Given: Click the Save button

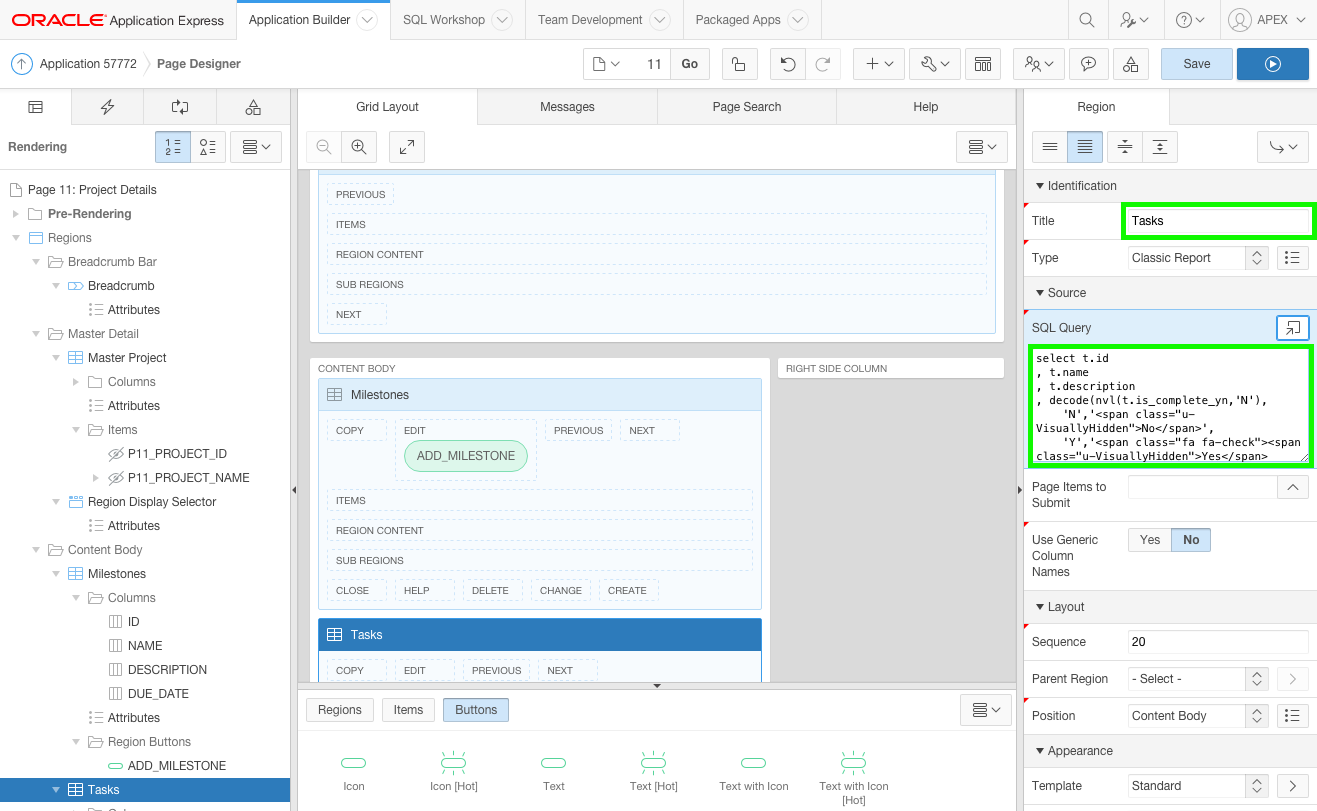Looking at the screenshot, I should (1196, 64).
